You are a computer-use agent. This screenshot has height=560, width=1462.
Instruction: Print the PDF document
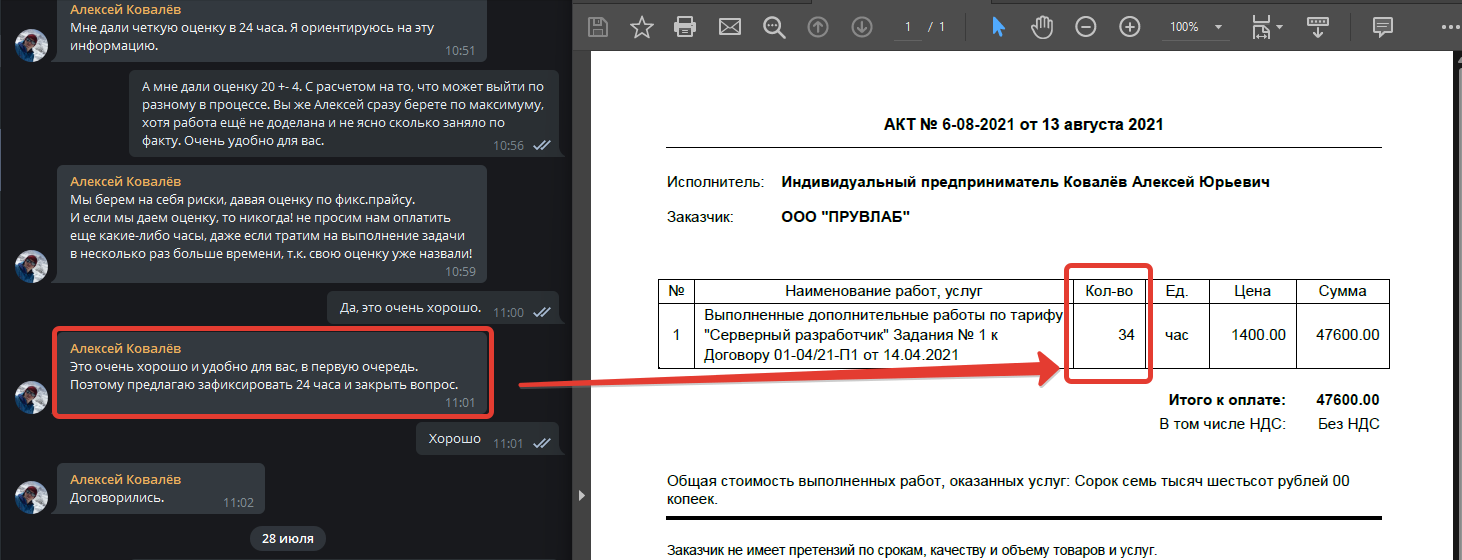coord(685,27)
